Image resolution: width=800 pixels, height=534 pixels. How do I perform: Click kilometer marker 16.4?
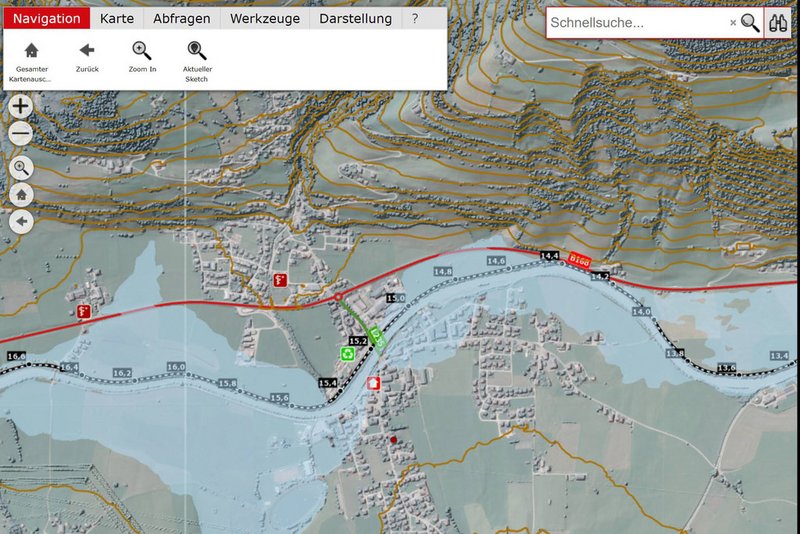coord(69,367)
